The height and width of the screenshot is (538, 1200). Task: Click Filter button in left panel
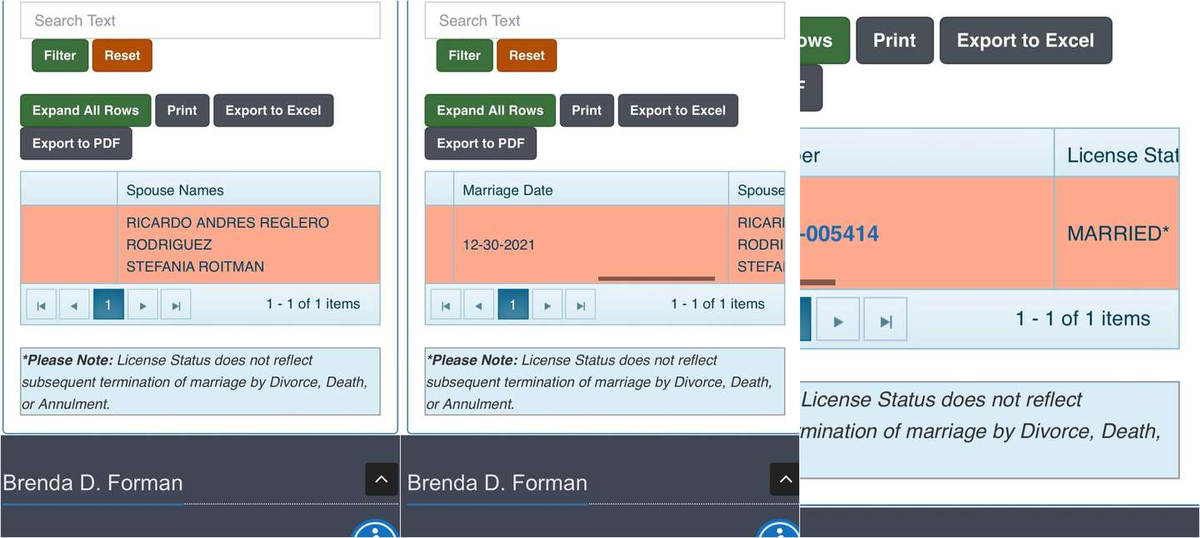point(60,55)
